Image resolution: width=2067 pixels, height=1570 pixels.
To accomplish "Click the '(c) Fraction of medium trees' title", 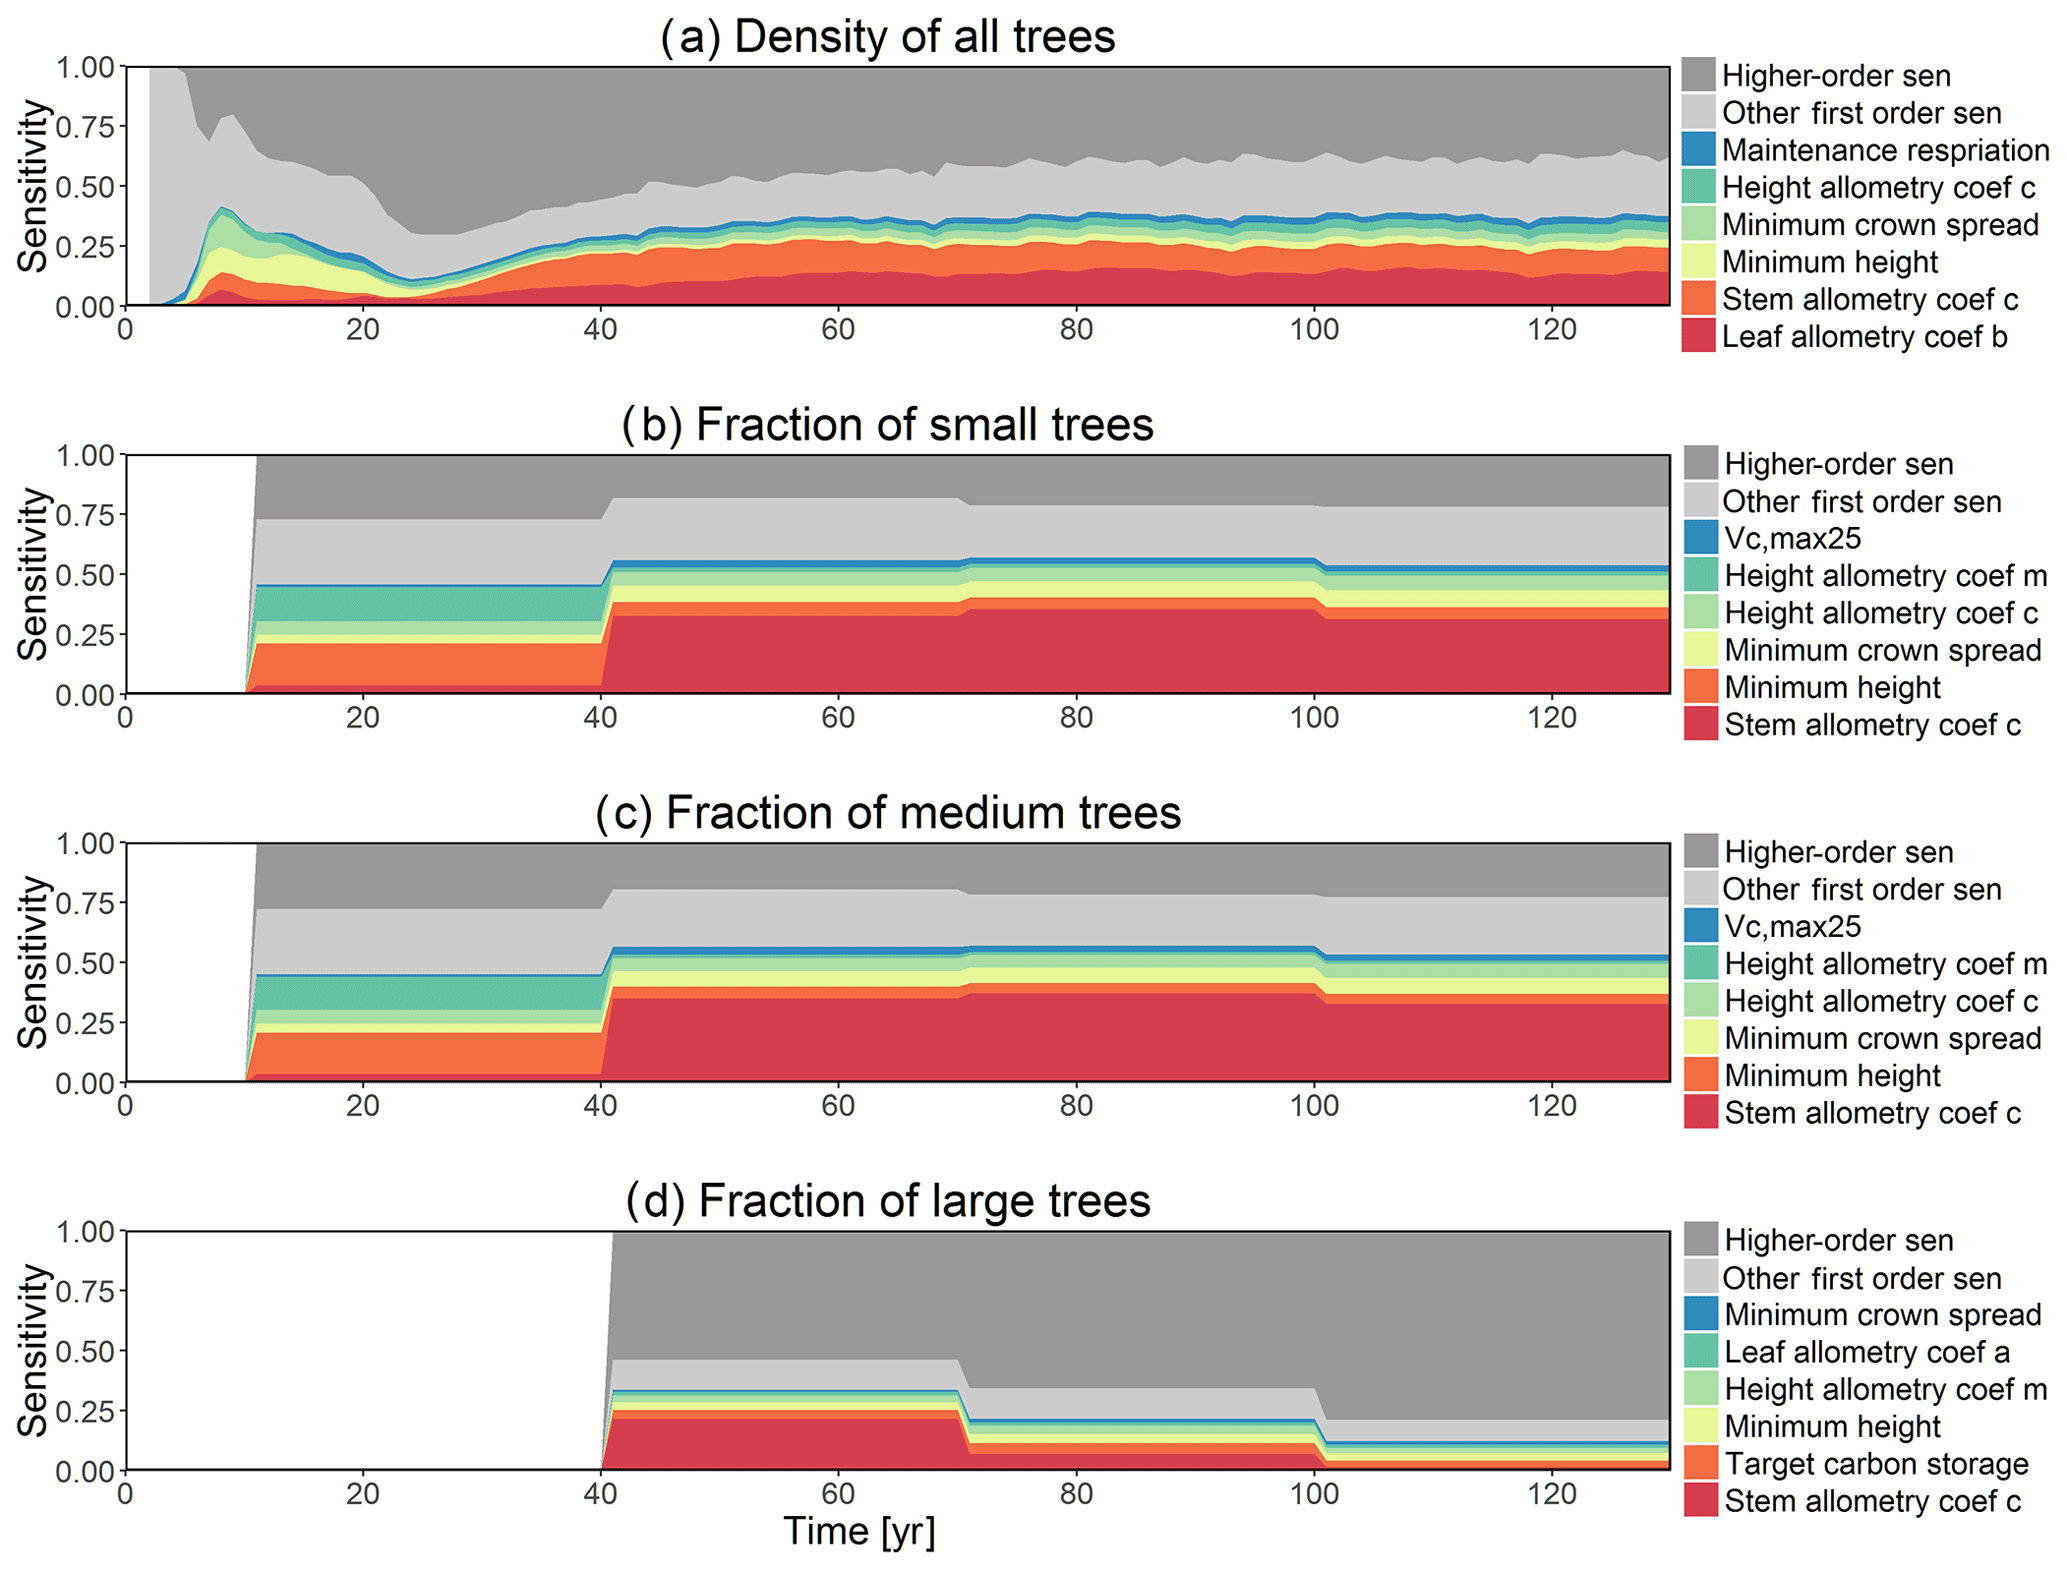I will [887, 812].
